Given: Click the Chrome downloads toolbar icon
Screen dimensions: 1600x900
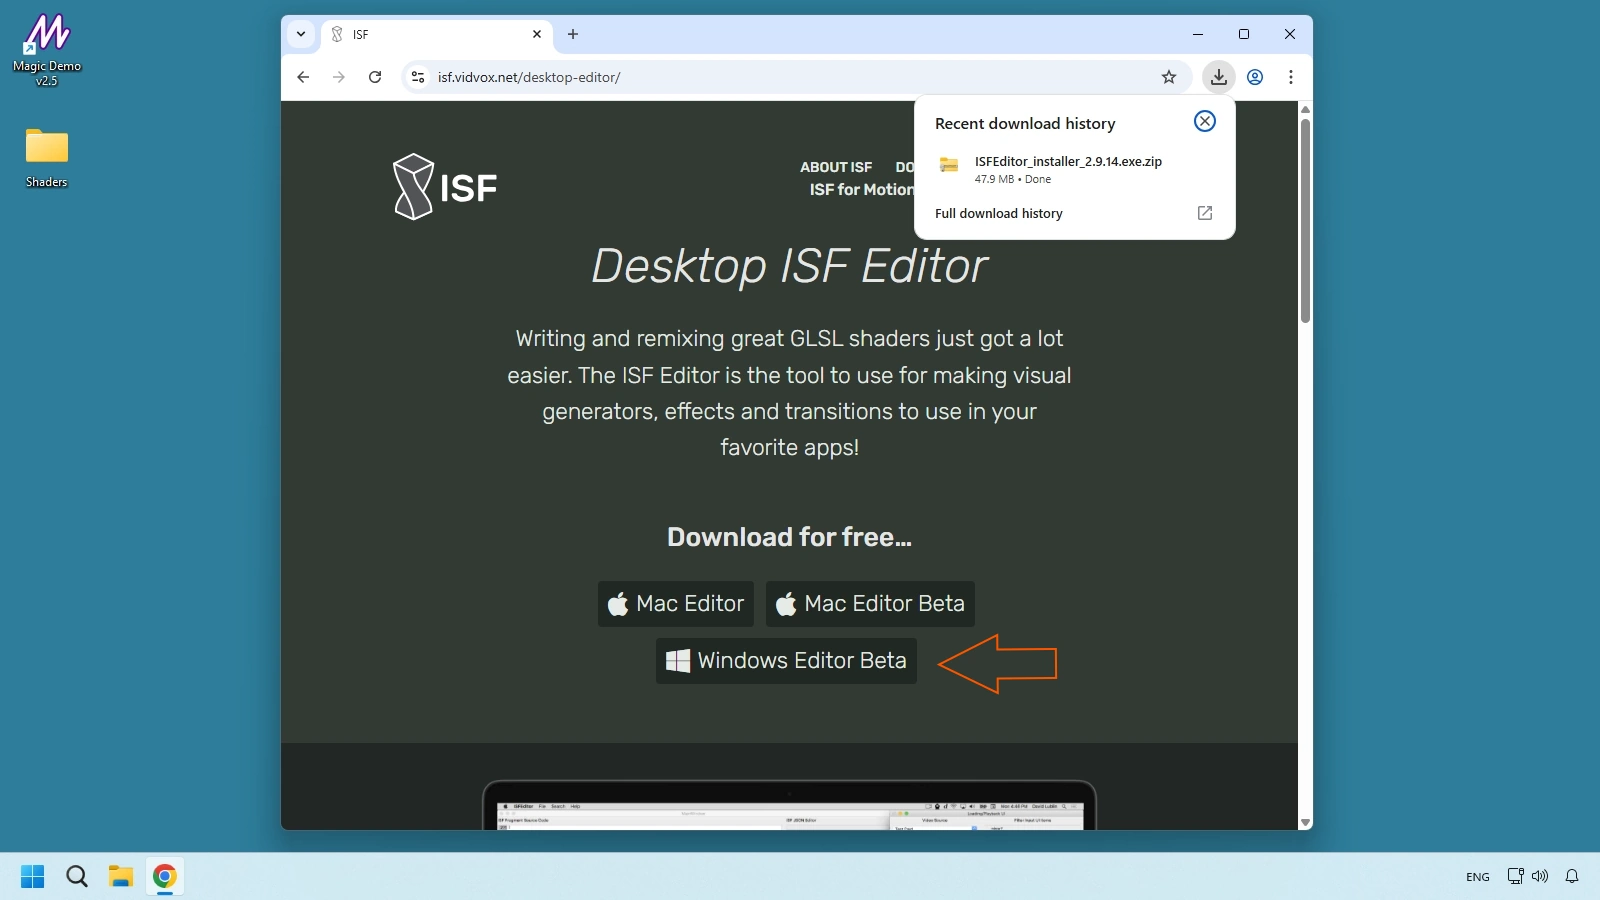Looking at the screenshot, I should point(1219,77).
